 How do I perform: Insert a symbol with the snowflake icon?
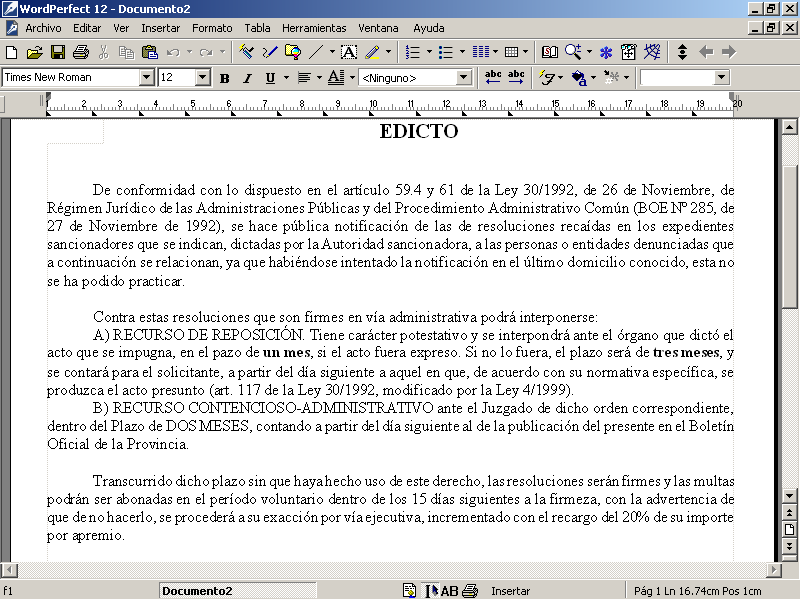(605, 50)
